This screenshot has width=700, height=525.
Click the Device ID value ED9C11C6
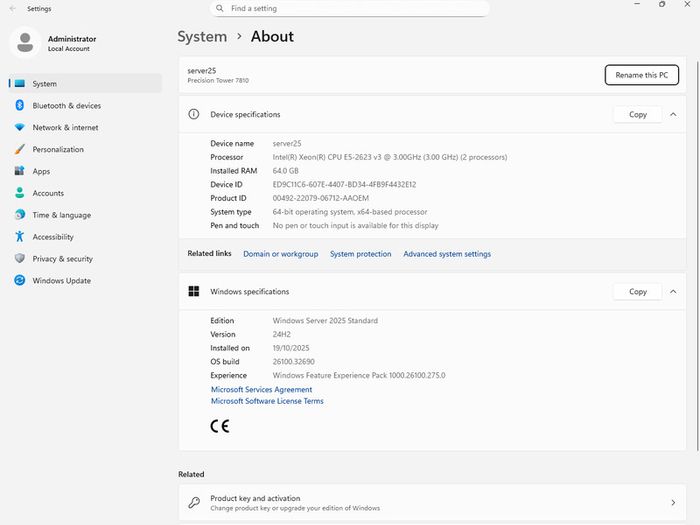[x=344, y=184]
